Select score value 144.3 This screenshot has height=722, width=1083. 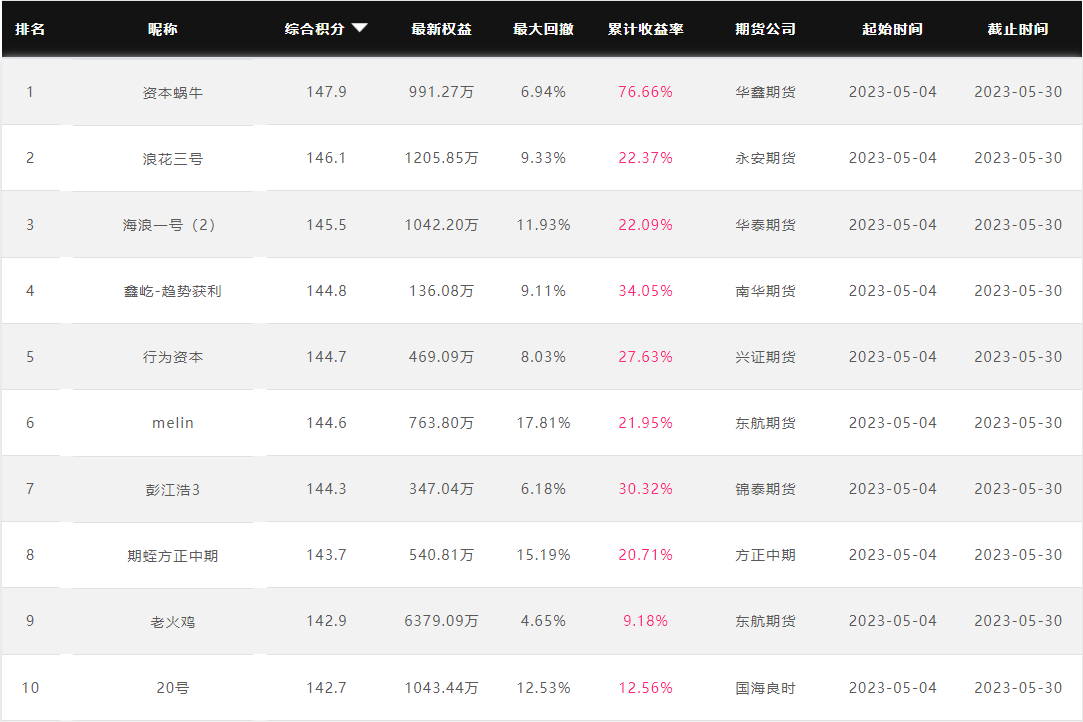(x=326, y=488)
